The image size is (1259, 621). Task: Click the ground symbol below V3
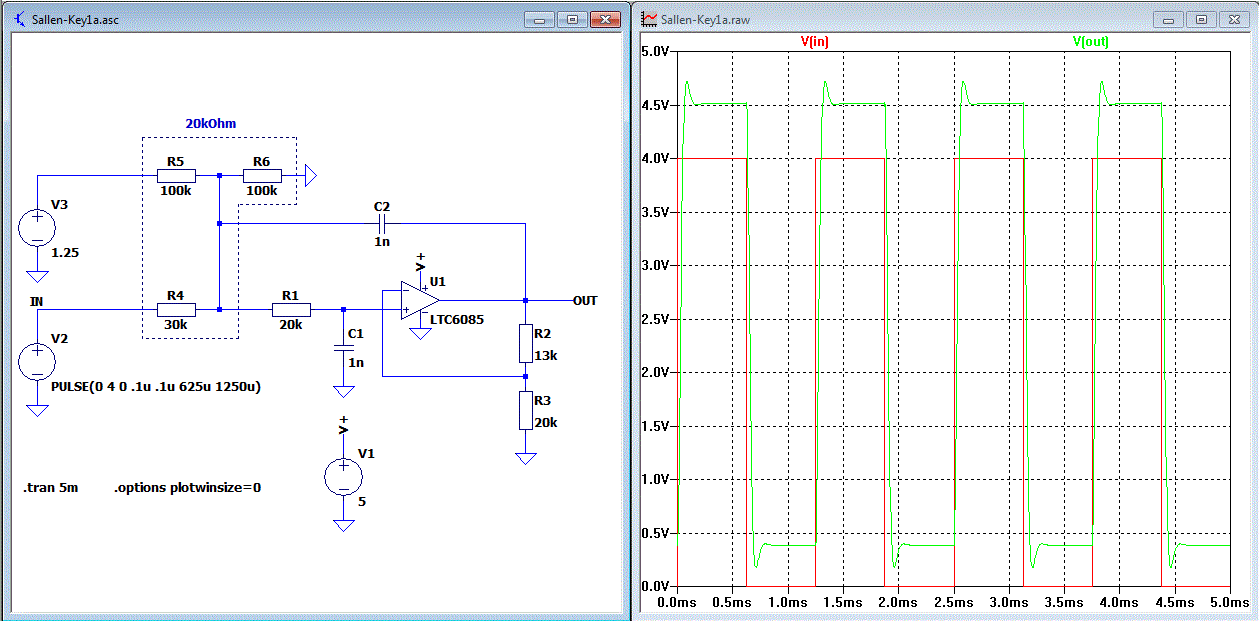(x=38, y=276)
